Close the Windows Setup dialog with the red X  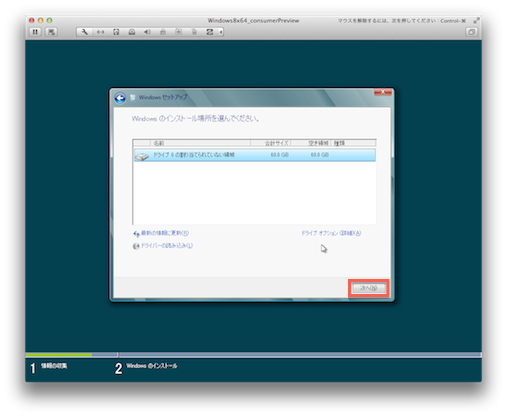[383, 92]
